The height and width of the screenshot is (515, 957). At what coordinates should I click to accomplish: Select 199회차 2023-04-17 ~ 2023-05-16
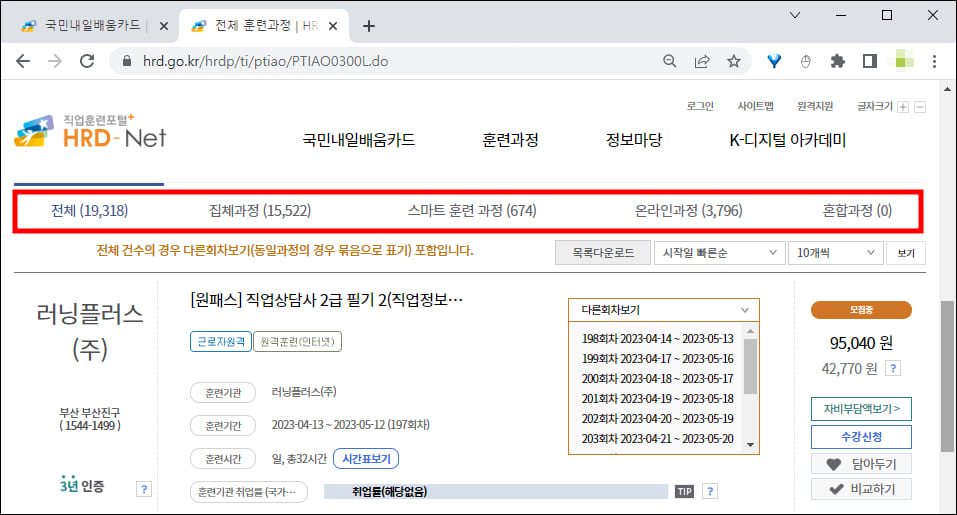point(657,359)
